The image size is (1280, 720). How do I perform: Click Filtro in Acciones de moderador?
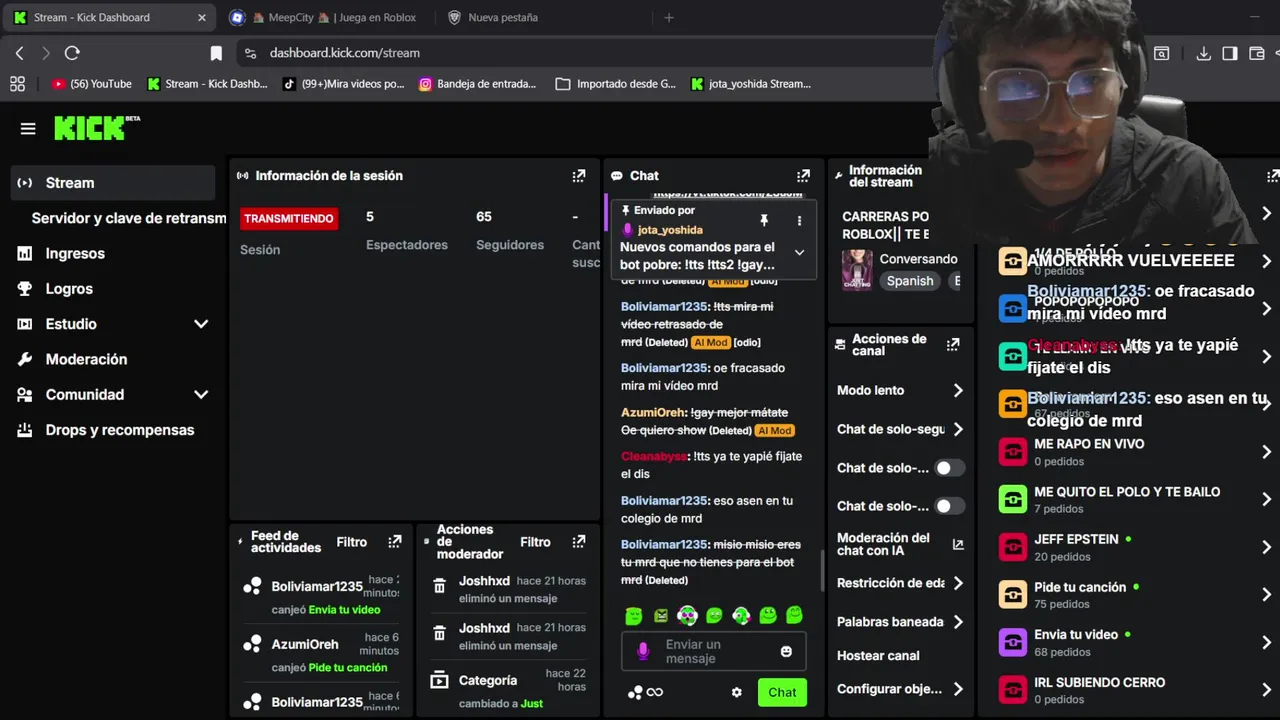click(536, 542)
